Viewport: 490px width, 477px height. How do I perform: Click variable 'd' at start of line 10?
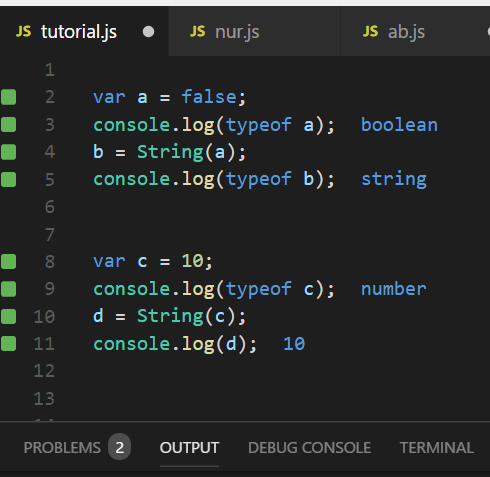[x=98, y=316]
